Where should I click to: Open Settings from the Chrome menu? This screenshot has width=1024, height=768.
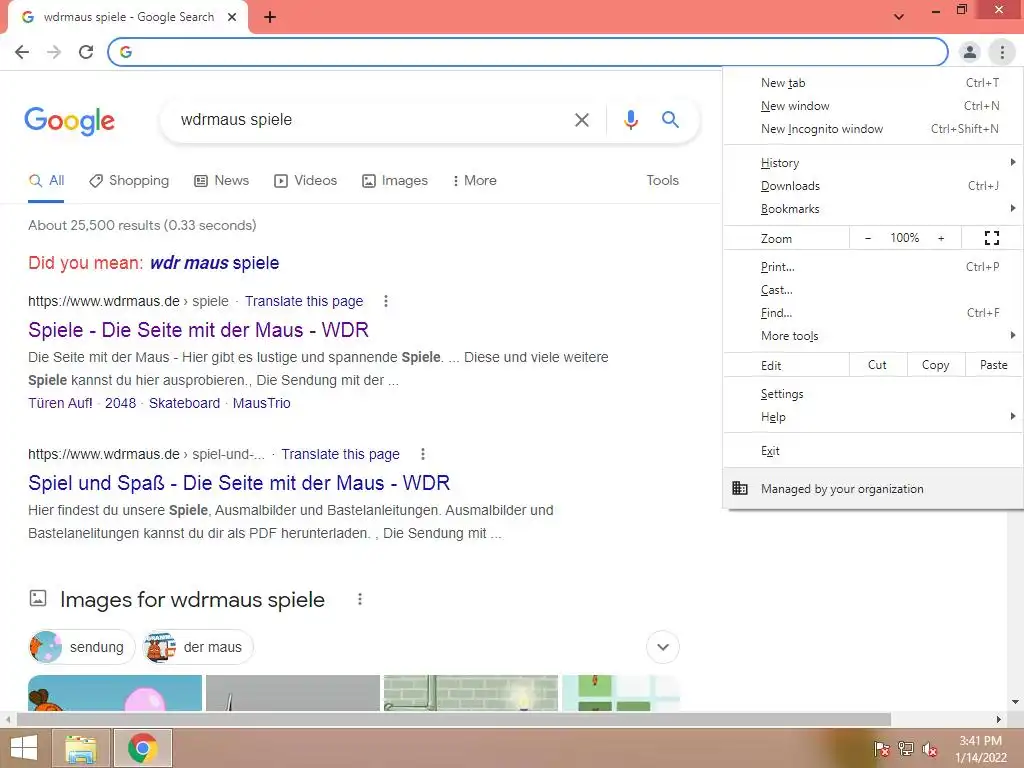(873, 394)
